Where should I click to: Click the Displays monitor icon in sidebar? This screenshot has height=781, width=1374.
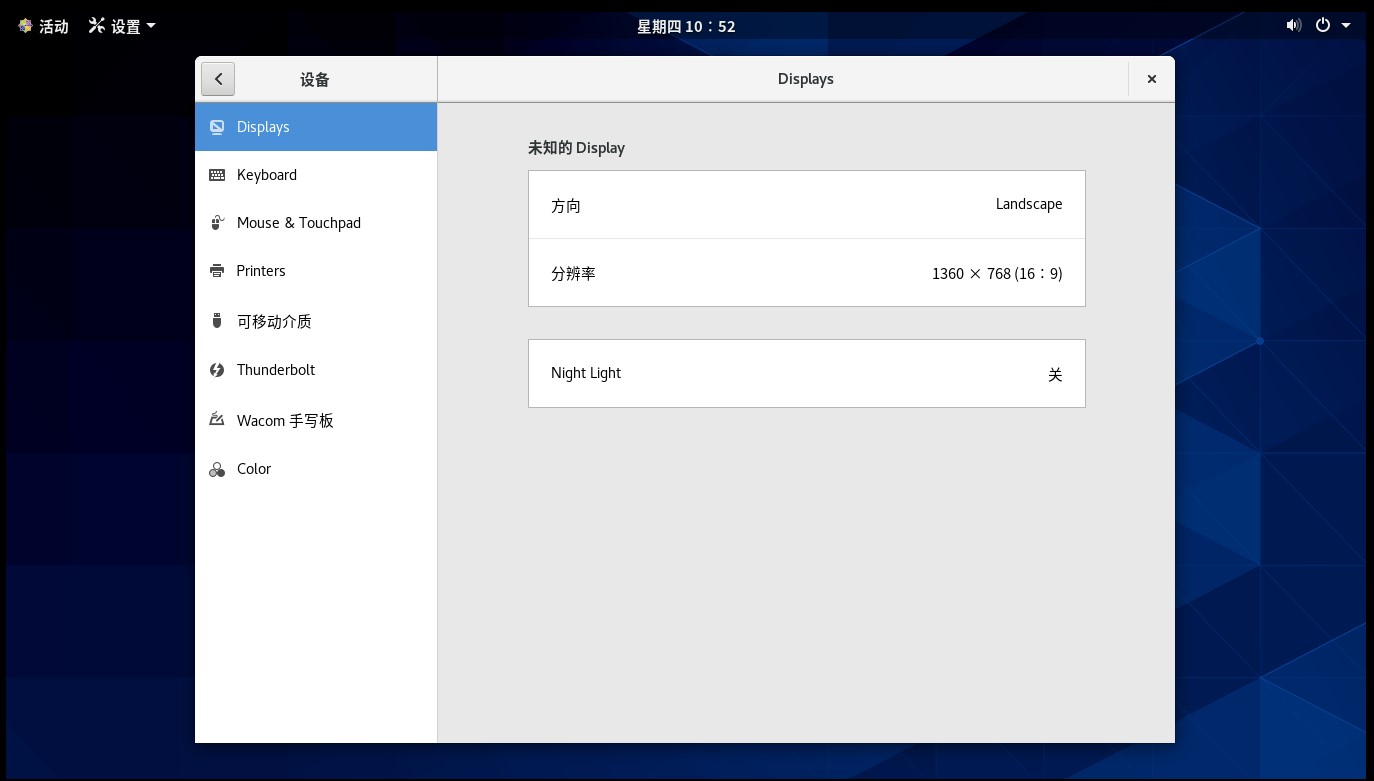point(217,127)
